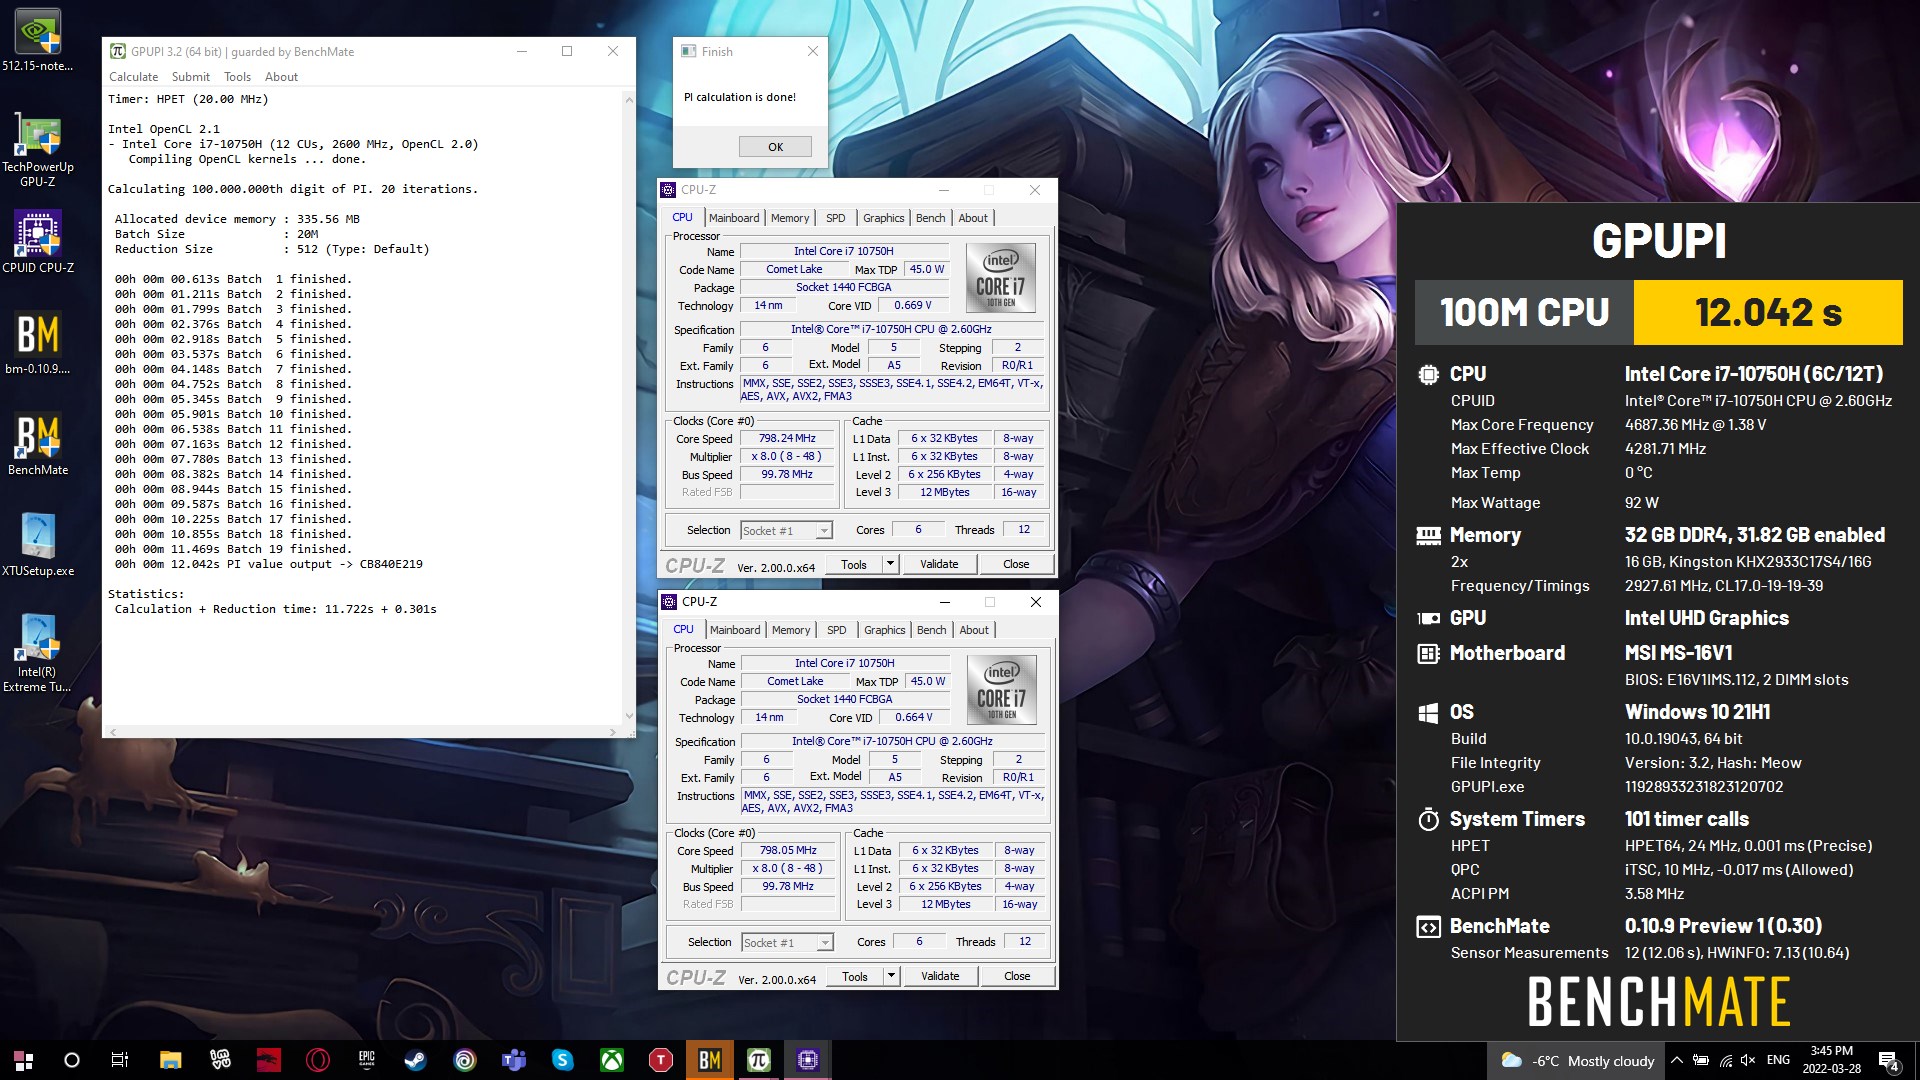Switch to Mainboard tab in upper CPU-Z
This screenshot has height=1080, width=1920.
734,218
